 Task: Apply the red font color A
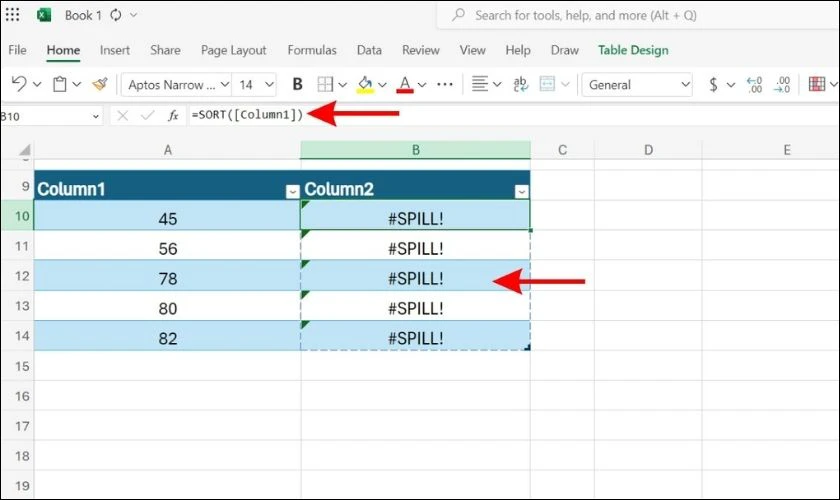[x=405, y=84]
